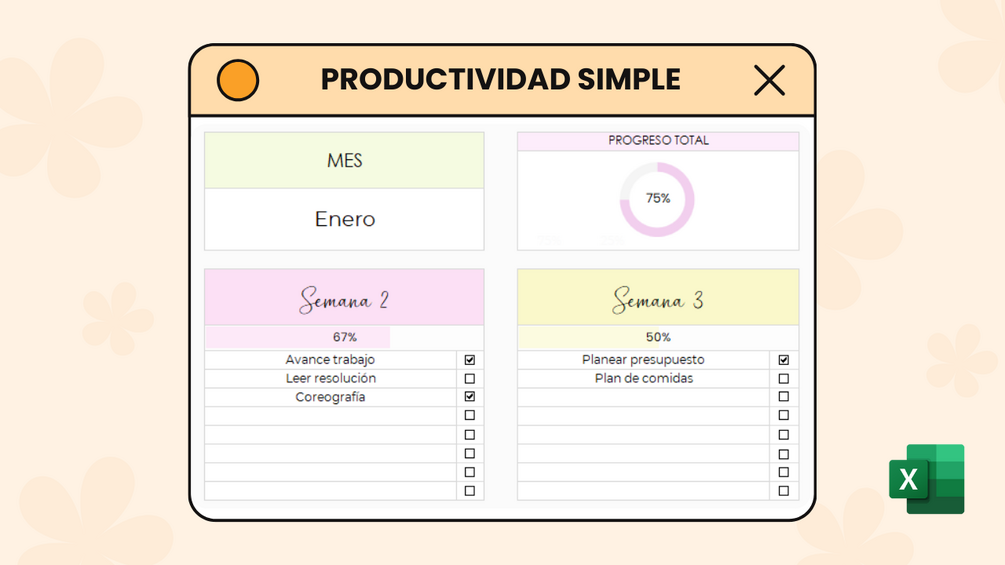Uncheck the Coreografía checkbox

pyautogui.click(x=470, y=397)
